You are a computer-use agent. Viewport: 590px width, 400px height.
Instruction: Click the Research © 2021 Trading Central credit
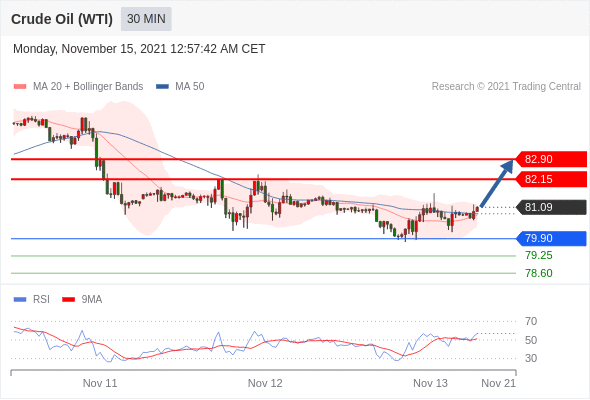coord(506,87)
